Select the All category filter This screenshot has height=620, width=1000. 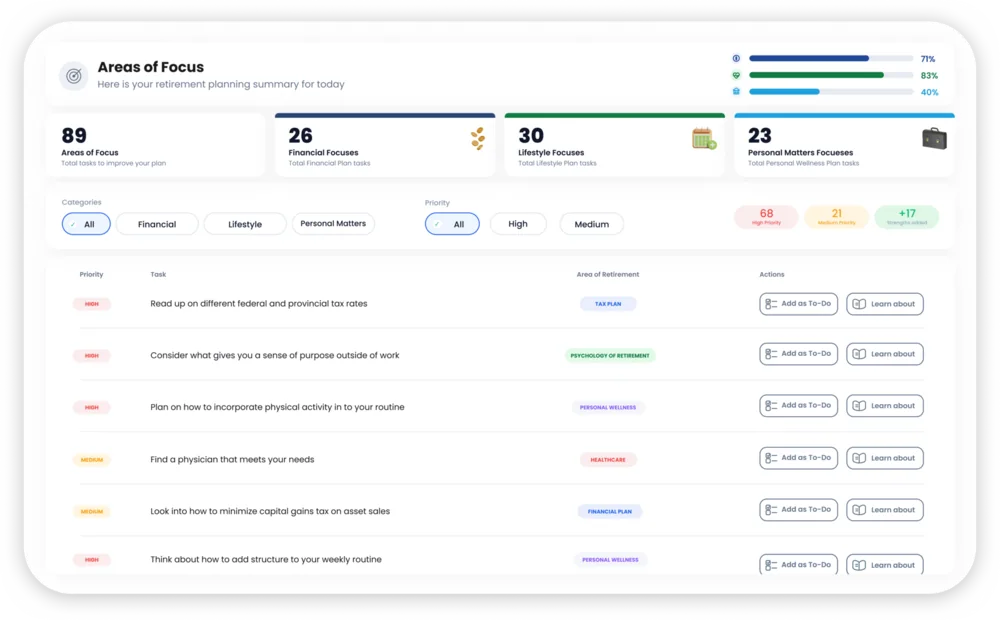point(86,224)
